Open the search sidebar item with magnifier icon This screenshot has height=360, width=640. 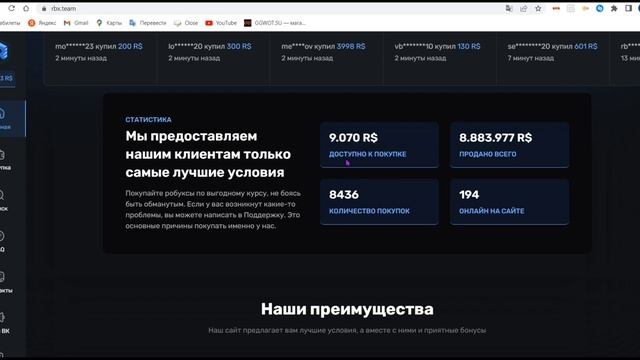4,200
